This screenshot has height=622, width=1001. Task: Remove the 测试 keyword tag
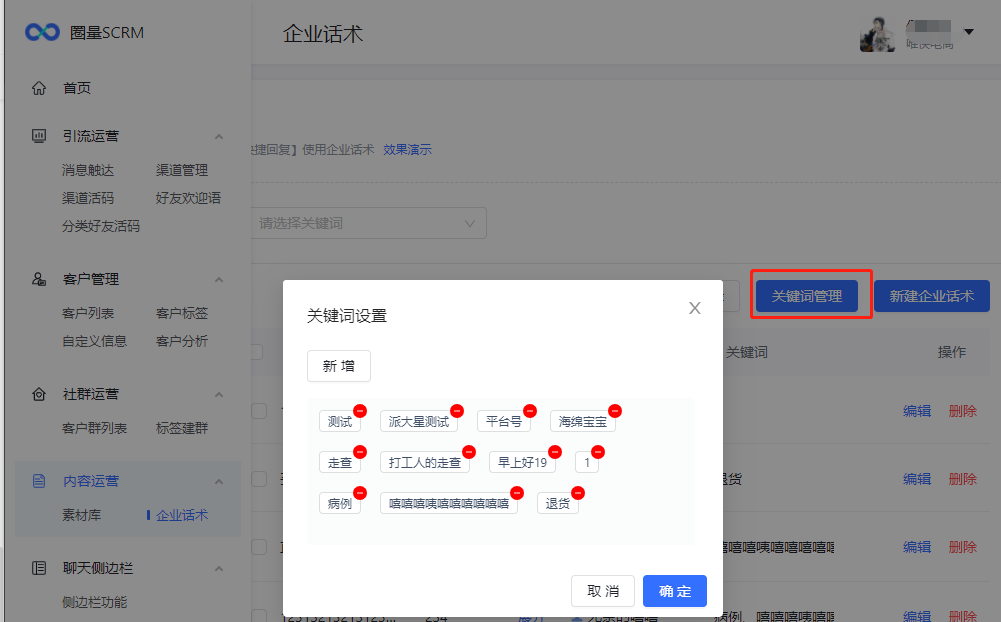coord(360,411)
